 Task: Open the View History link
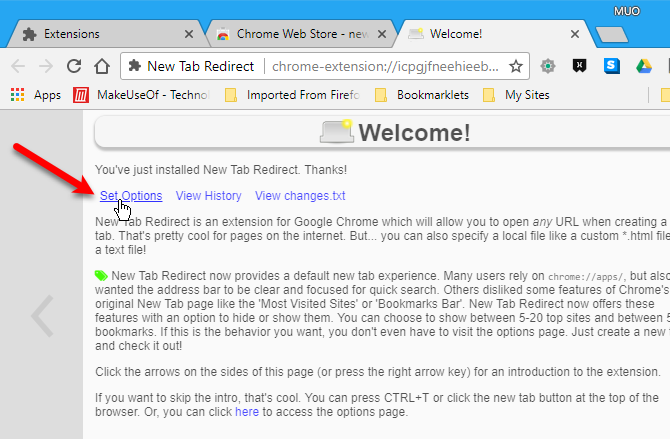tap(208, 196)
